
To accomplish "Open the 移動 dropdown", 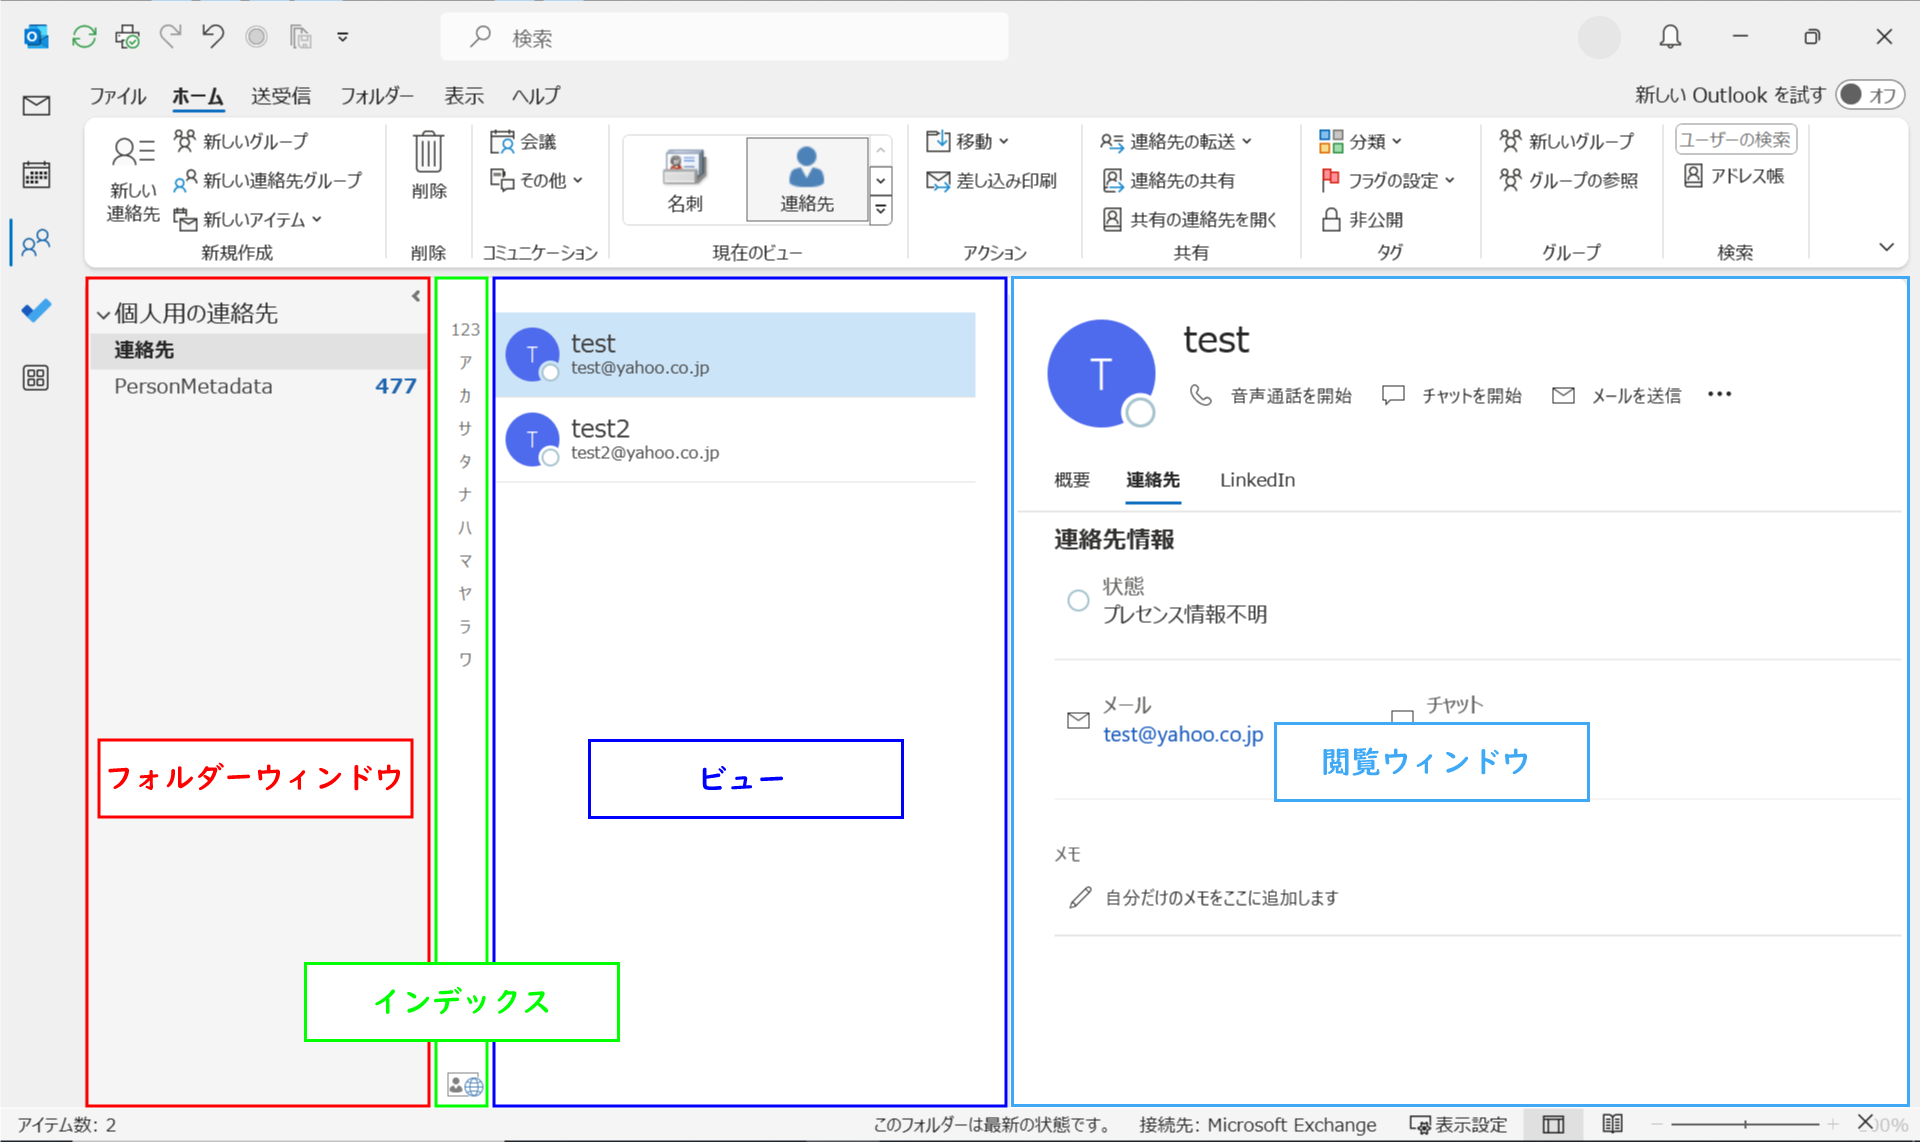I will click(967, 141).
